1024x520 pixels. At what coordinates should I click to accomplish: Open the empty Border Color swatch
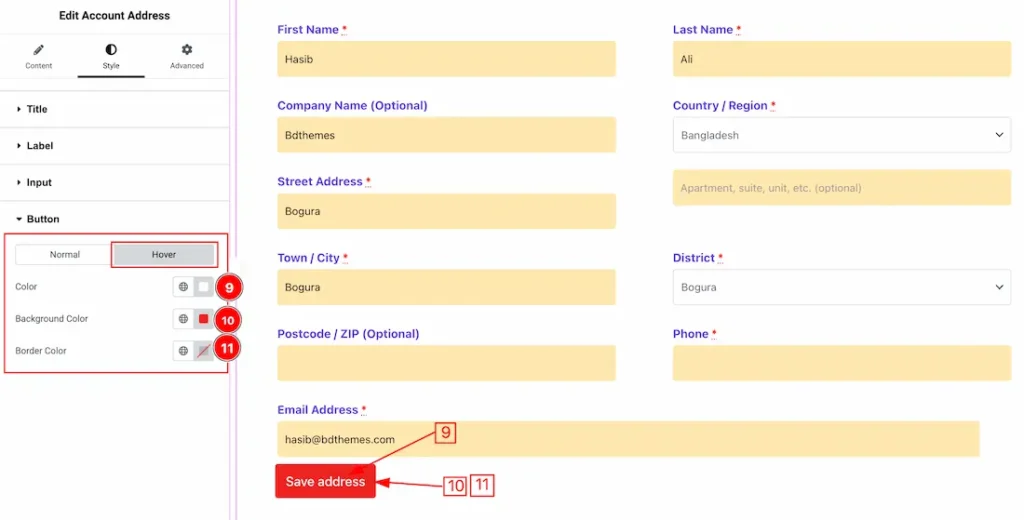tap(204, 351)
